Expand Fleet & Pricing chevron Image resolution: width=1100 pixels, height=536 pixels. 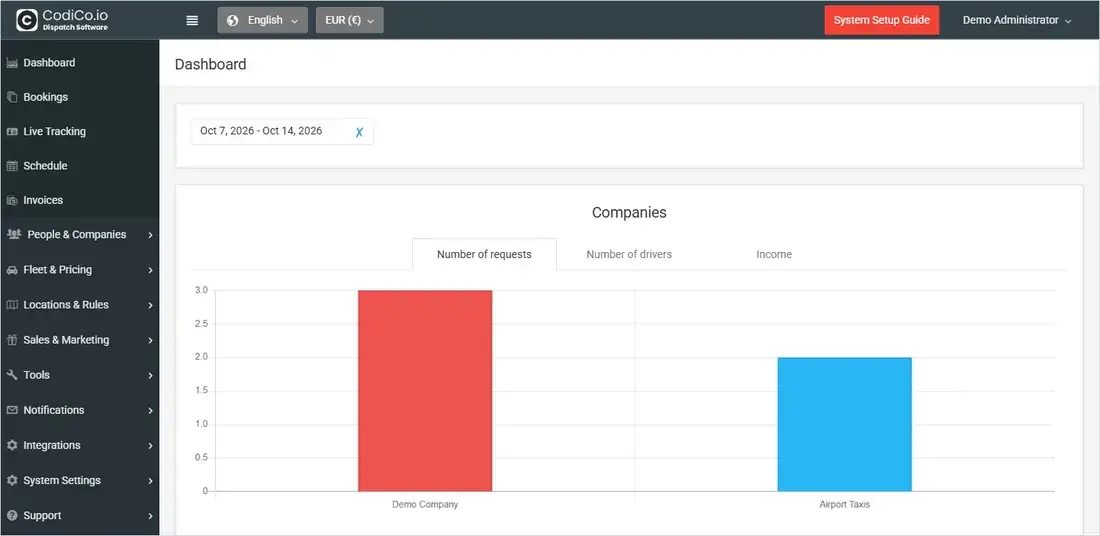(x=151, y=270)
